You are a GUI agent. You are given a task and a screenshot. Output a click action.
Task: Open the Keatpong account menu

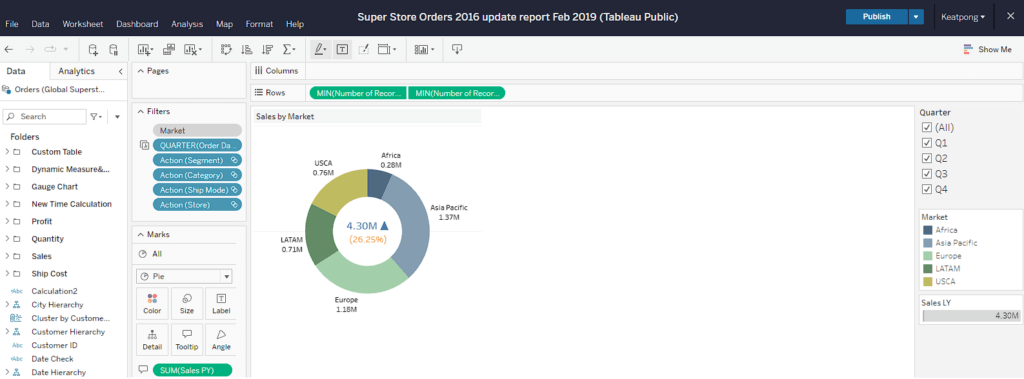click(x=963, y=17)
